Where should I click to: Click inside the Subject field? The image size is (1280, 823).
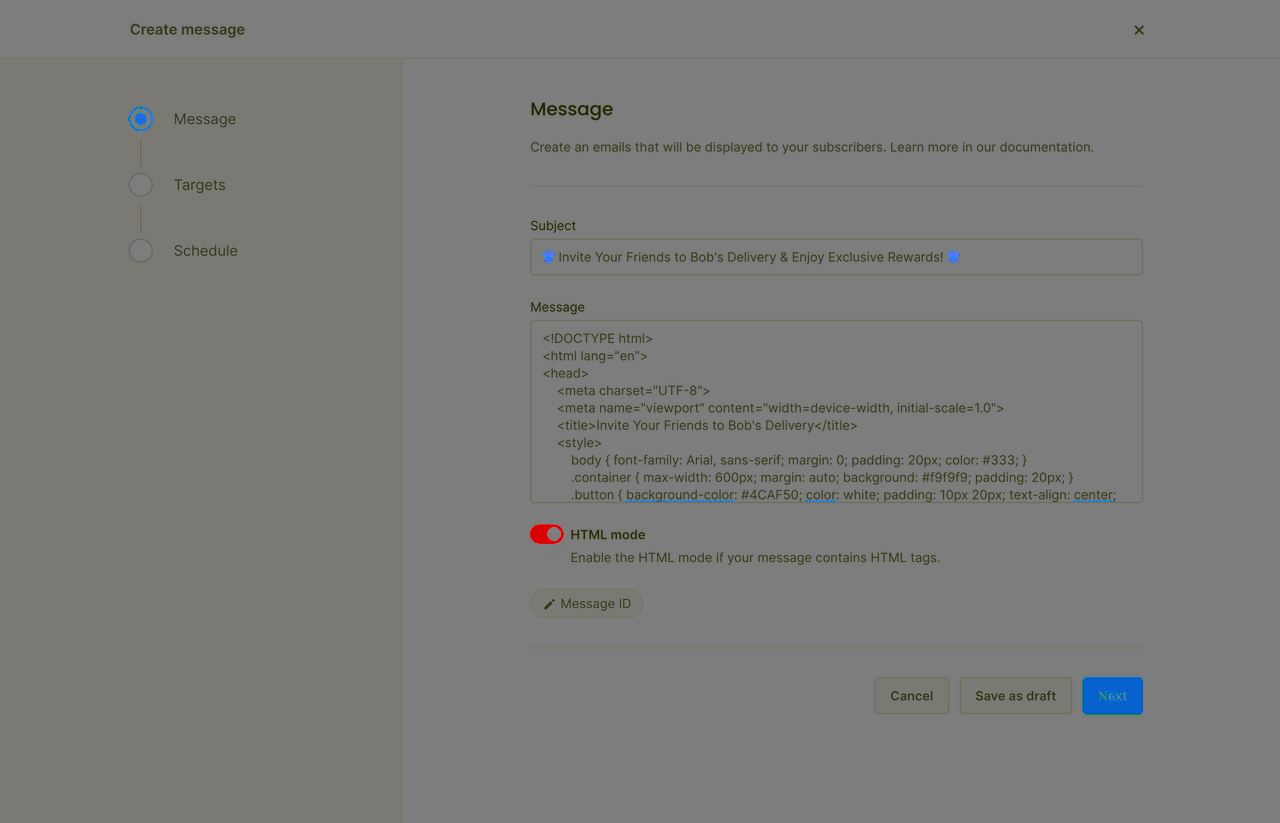tap(836, 257)
